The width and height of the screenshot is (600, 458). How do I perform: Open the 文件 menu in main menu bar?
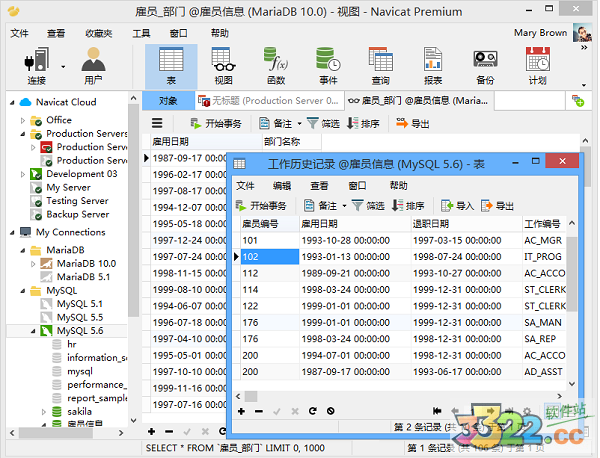coord(19,33)
